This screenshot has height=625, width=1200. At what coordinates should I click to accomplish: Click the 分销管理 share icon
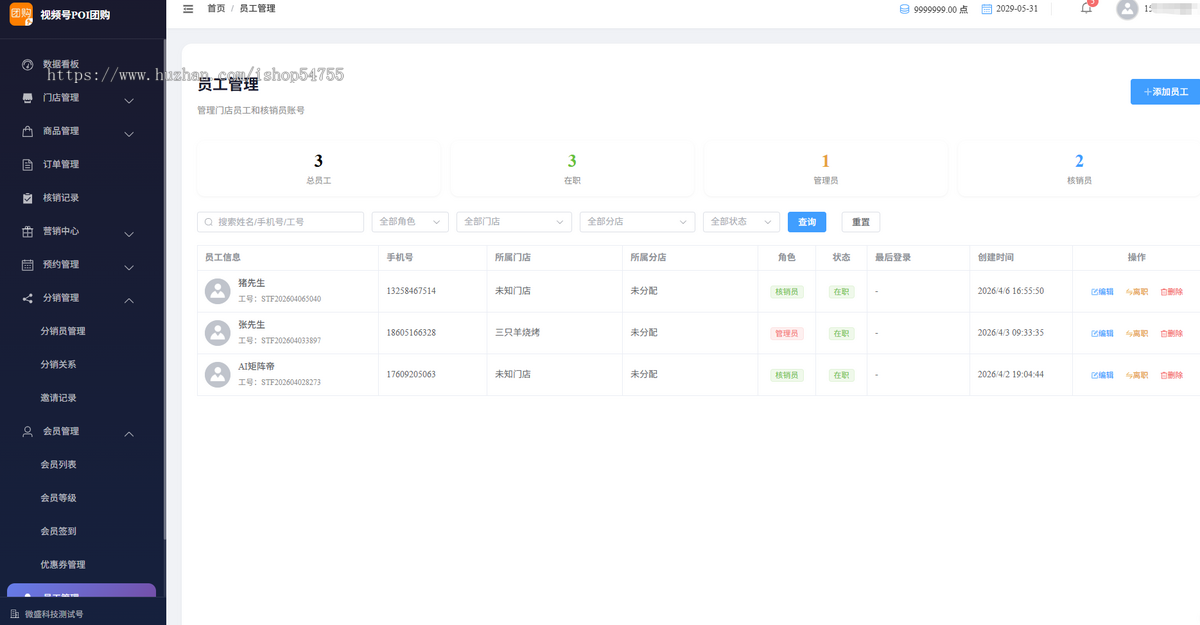28,298
